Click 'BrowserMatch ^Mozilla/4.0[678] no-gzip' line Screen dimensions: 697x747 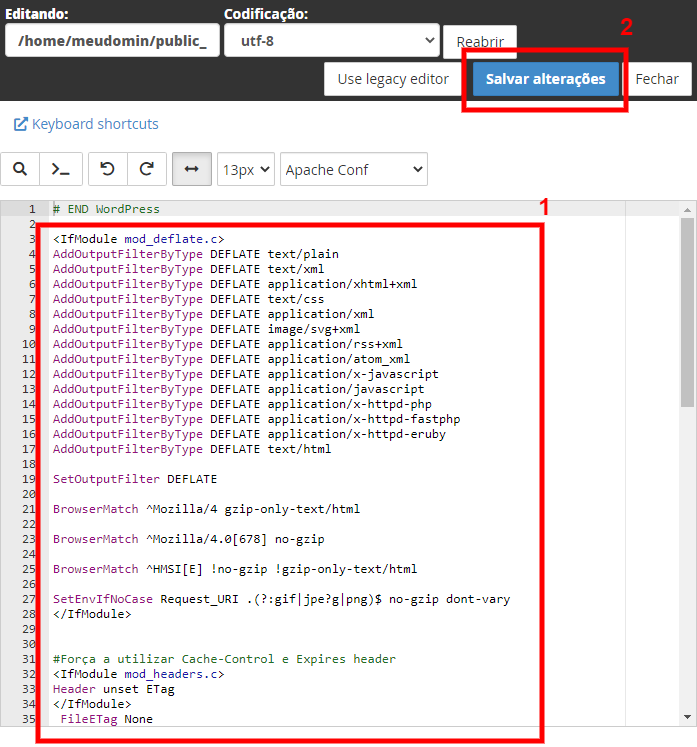(189, 539)
